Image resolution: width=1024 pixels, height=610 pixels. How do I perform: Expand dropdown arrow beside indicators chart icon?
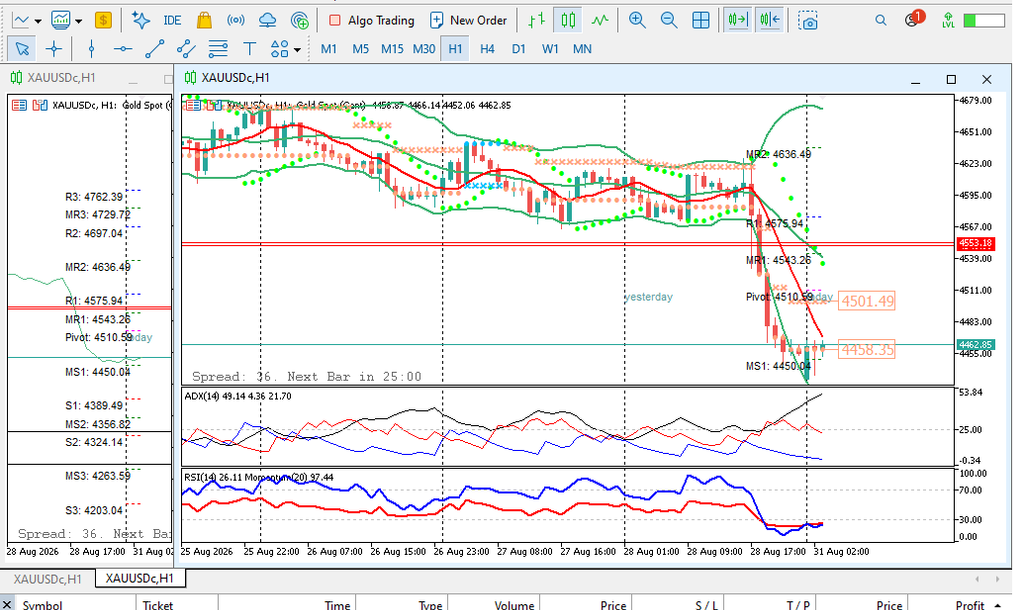tap(78, 21)
